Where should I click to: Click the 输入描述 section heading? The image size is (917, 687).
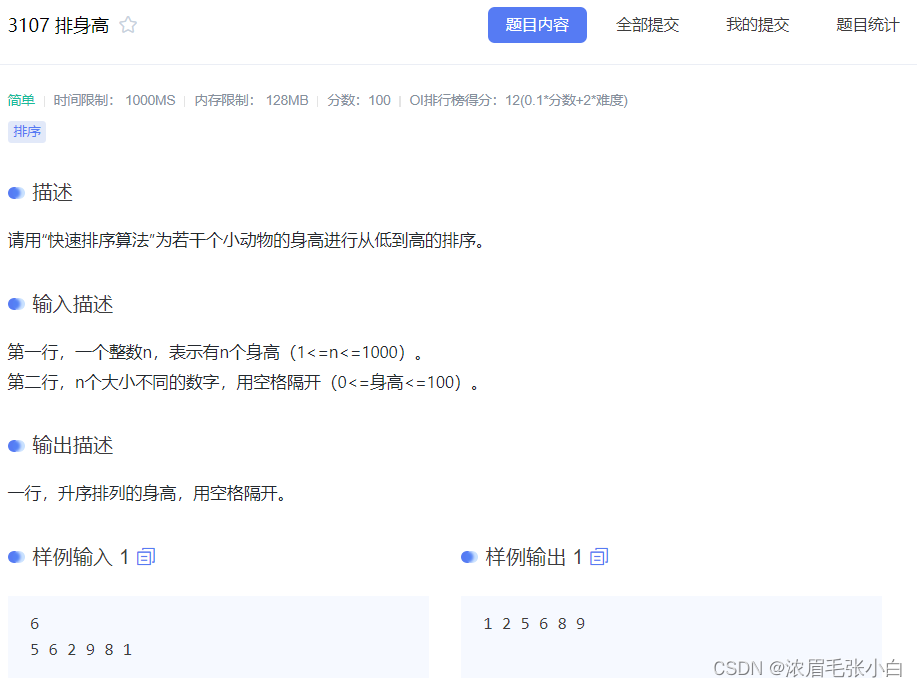[x=73, y=304]
